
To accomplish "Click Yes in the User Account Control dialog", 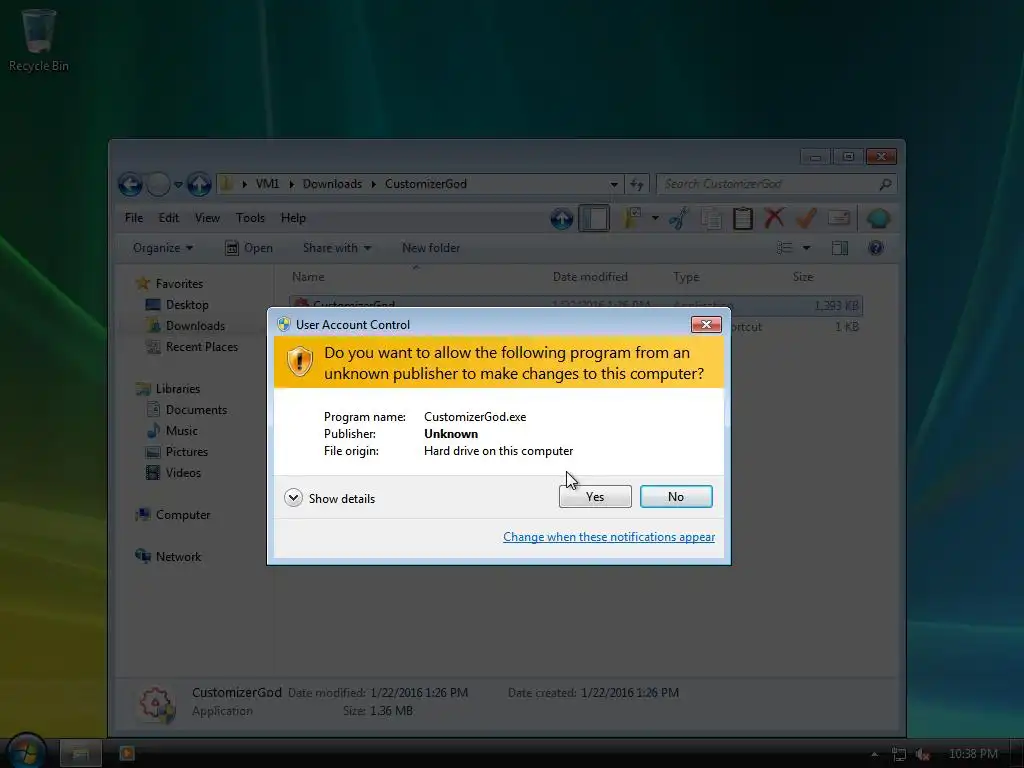I will (595, 496).
